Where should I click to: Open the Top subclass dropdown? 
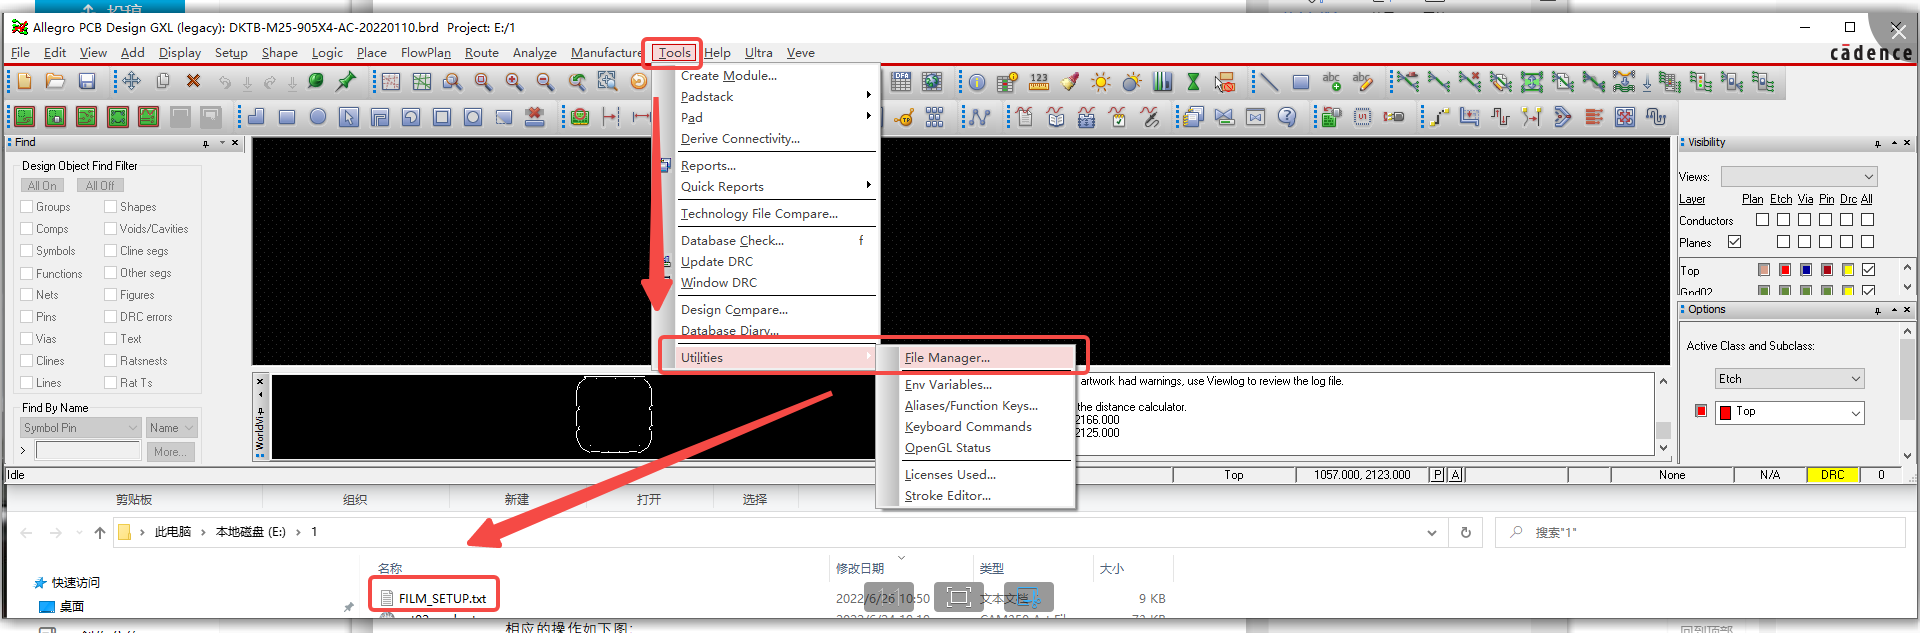coord(1790,412)
